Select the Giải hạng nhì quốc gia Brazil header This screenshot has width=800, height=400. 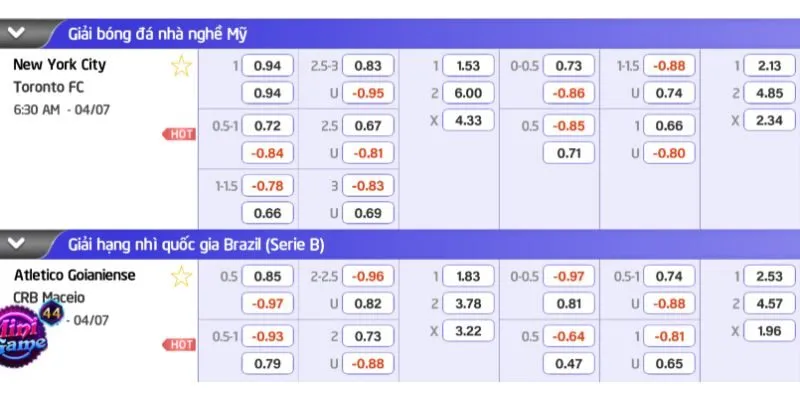point(196,245)
